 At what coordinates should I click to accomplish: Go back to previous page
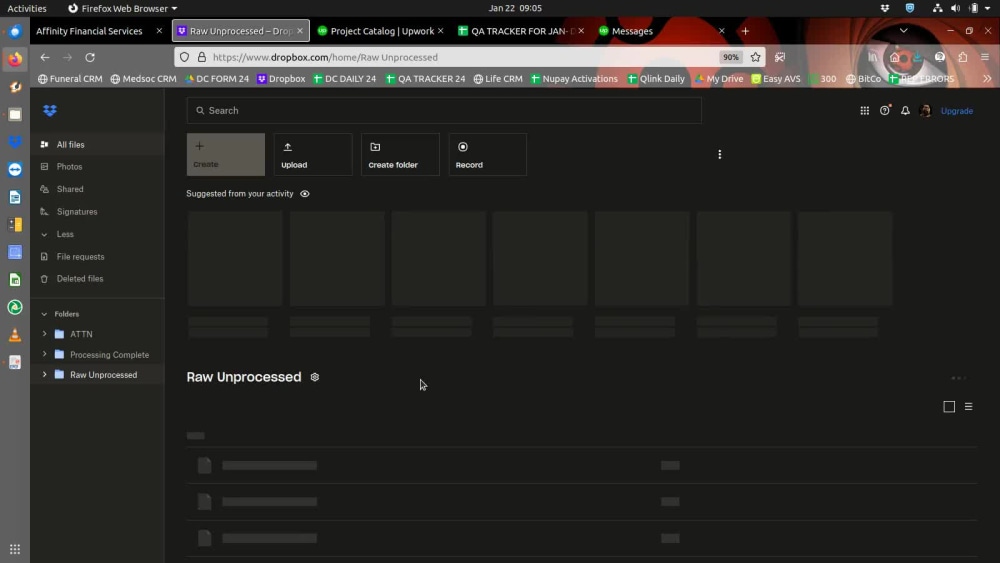point(45,57)
